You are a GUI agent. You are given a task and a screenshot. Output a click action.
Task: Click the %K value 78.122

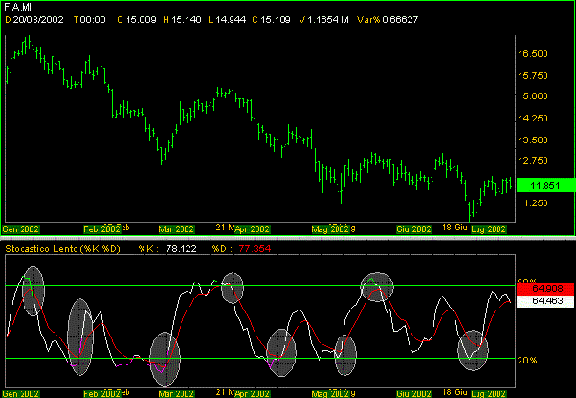(x=181, y=249)
